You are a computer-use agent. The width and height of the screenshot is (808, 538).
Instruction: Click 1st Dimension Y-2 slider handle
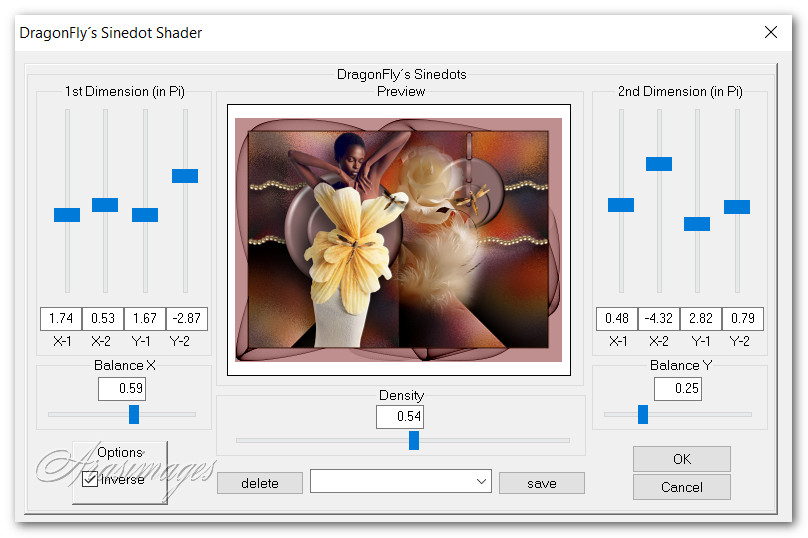tap(185, 176)
